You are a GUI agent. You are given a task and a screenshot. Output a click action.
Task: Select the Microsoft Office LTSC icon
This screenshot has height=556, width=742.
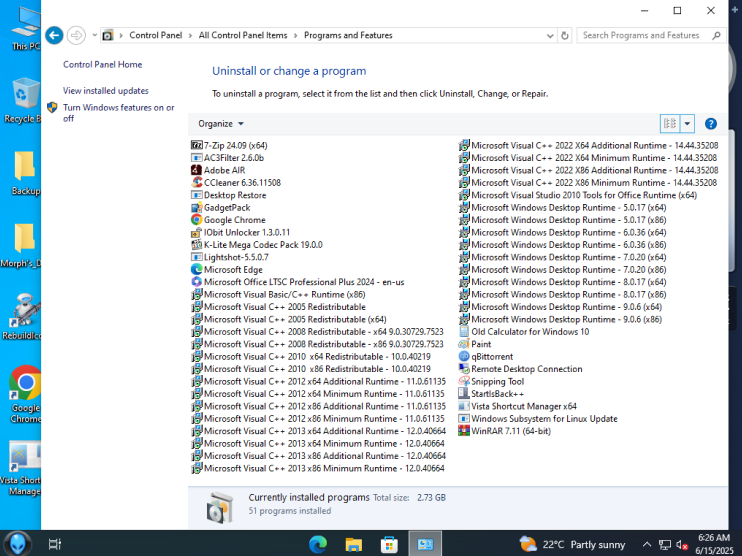(x=196, y=282)
